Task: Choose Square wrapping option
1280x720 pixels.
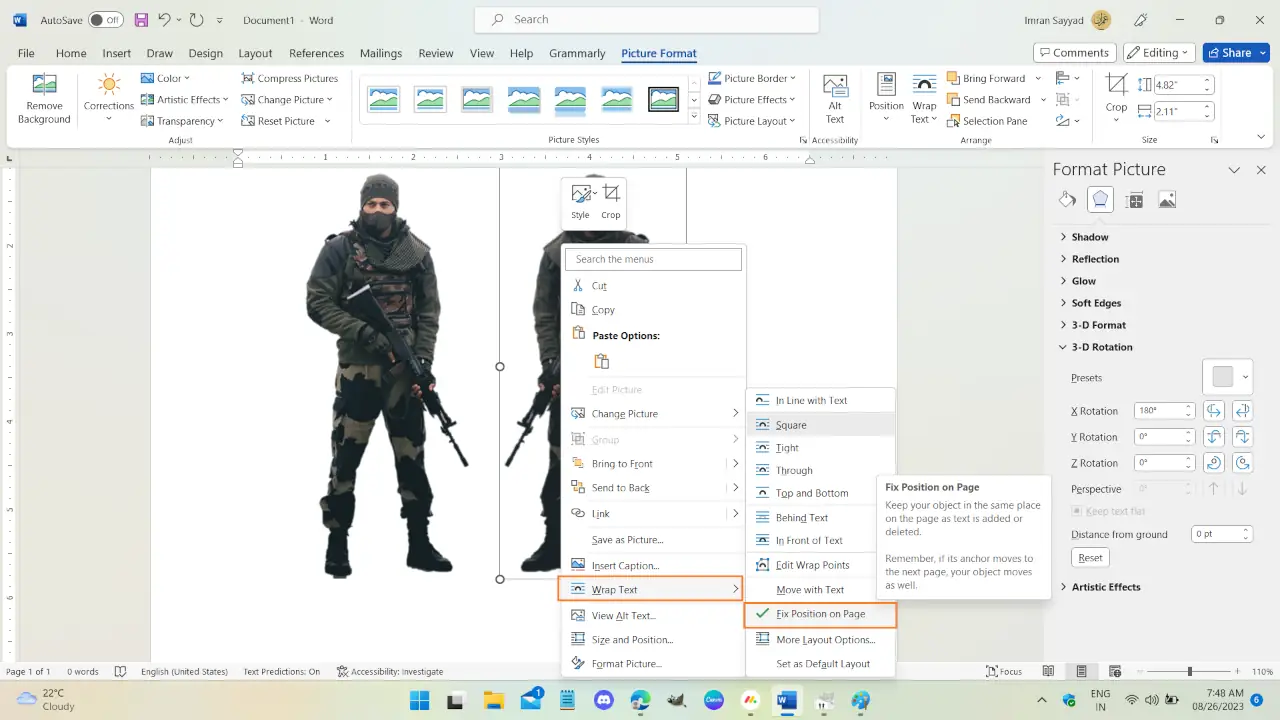Action: click(821, 425)
